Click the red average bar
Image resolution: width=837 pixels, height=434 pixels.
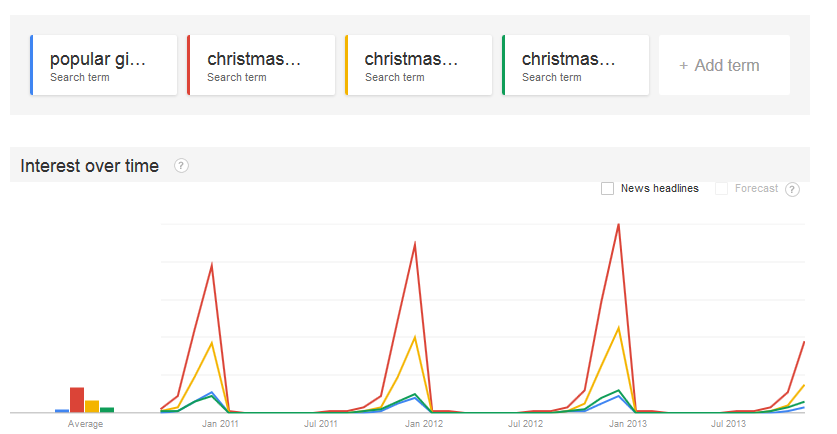[x=77, y=400]
